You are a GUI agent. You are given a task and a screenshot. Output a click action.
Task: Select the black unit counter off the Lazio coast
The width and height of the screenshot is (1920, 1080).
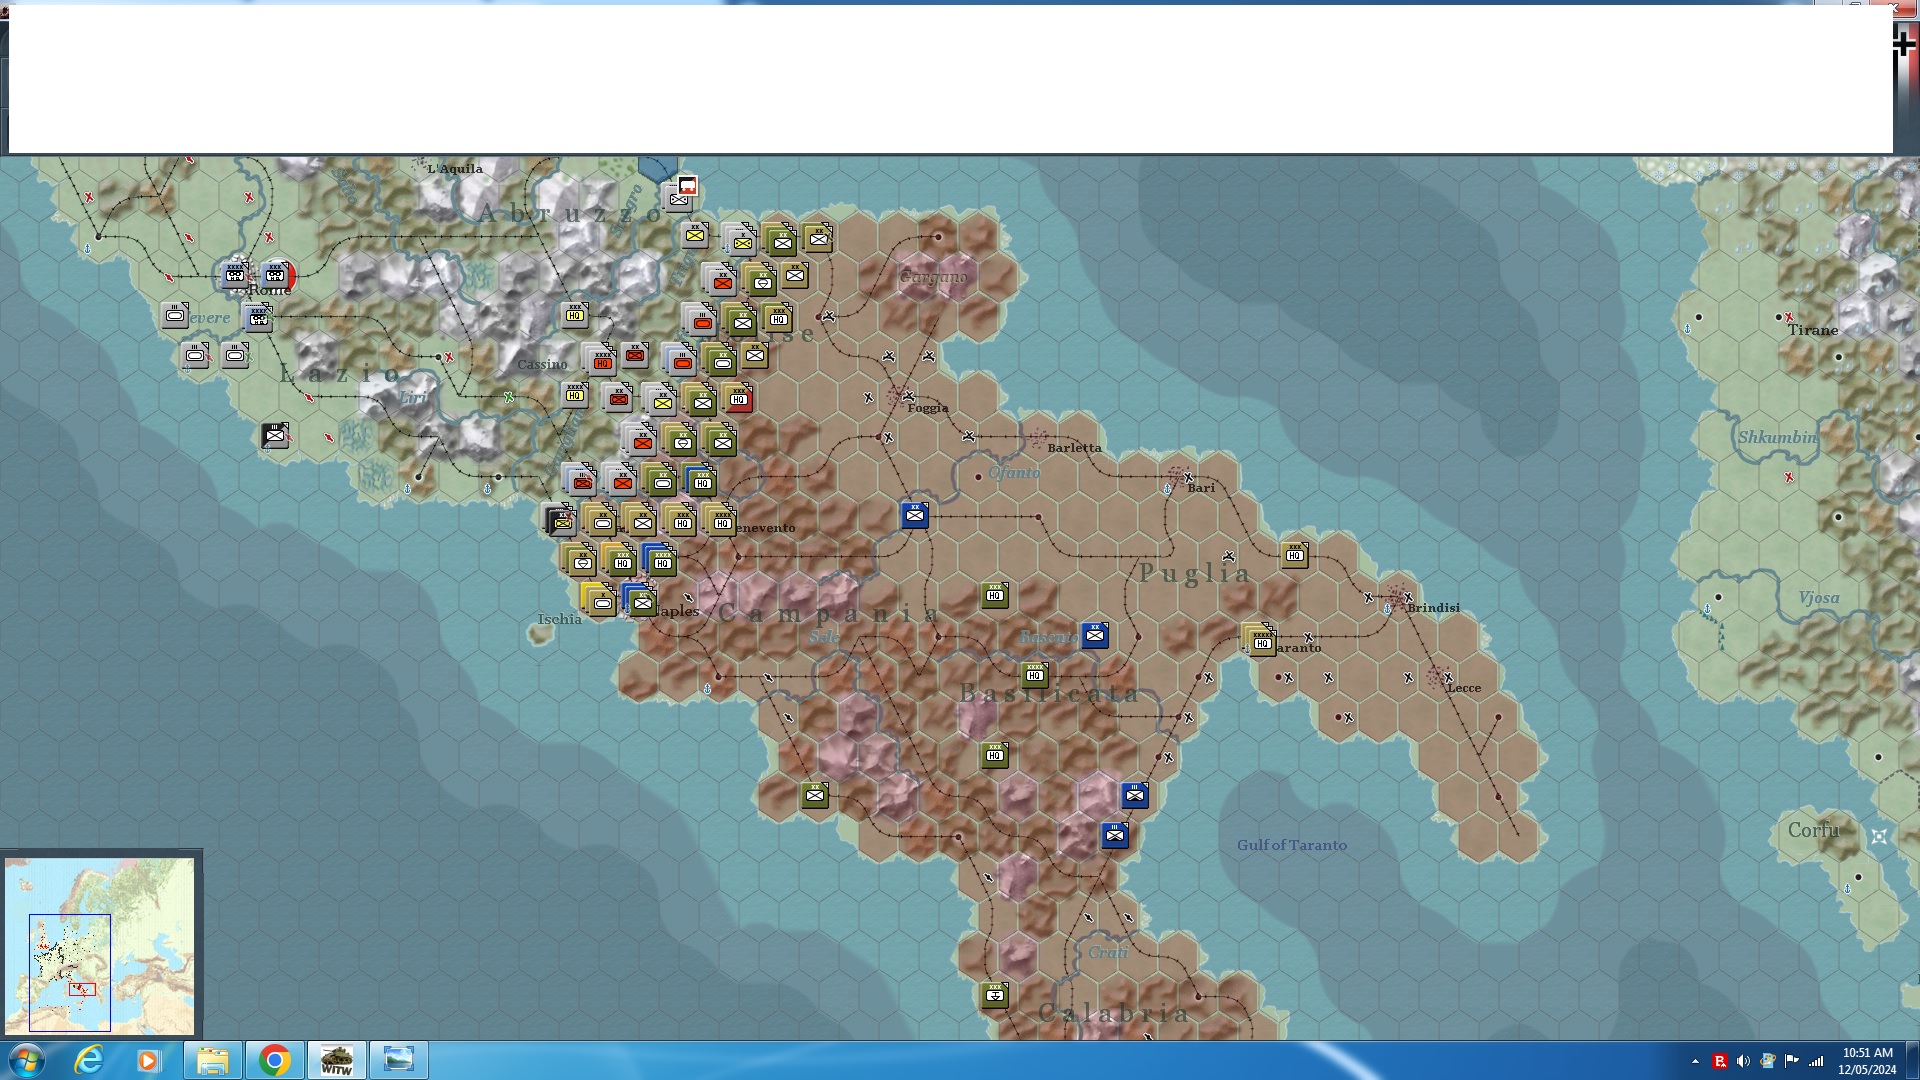(274, 436)
